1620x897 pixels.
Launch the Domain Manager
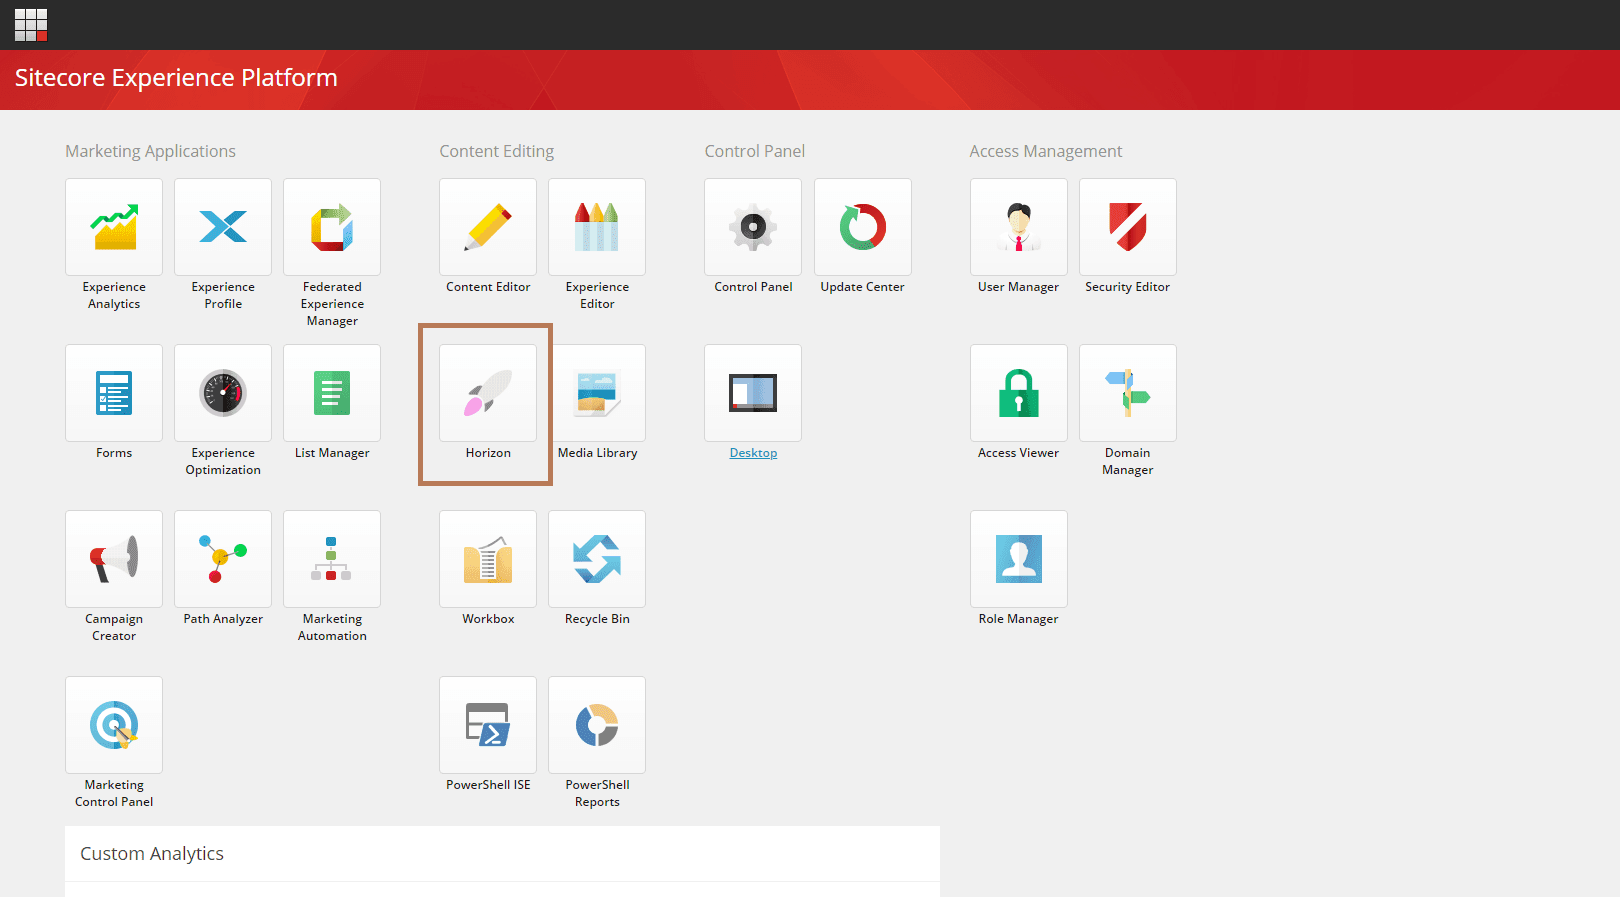(x=1128, y=393)
